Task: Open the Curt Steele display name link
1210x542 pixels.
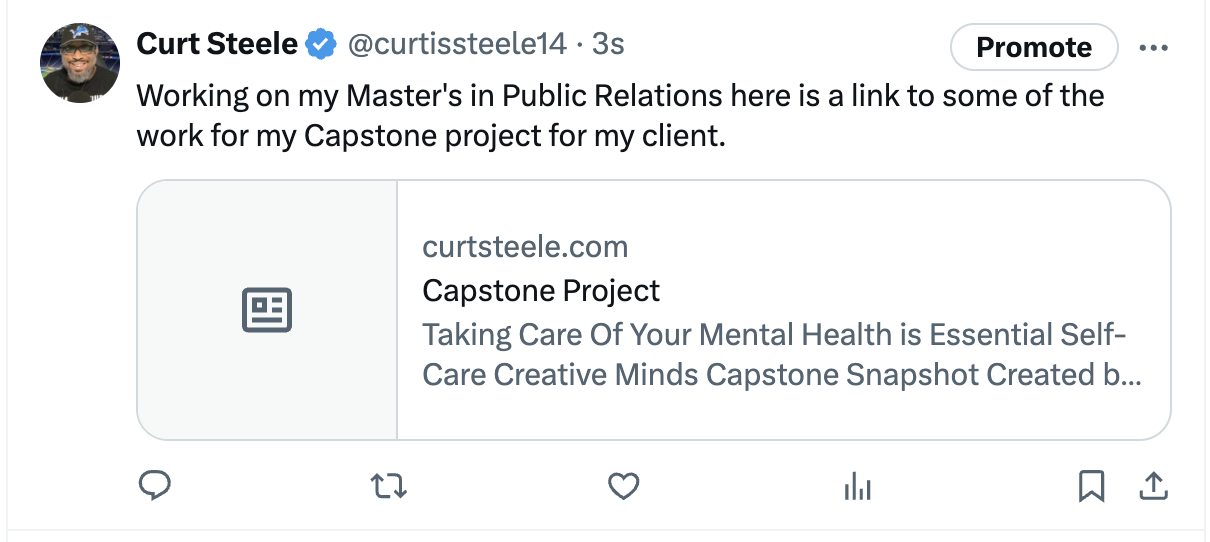Action: (217, 44)
